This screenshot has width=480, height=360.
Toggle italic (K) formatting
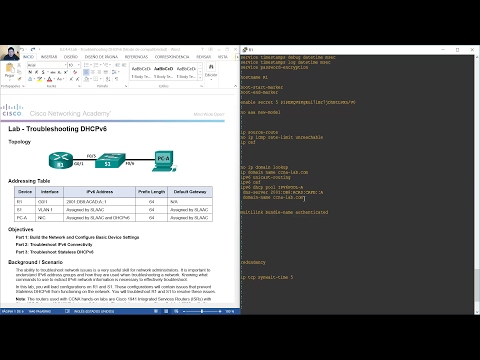(36, 72)
